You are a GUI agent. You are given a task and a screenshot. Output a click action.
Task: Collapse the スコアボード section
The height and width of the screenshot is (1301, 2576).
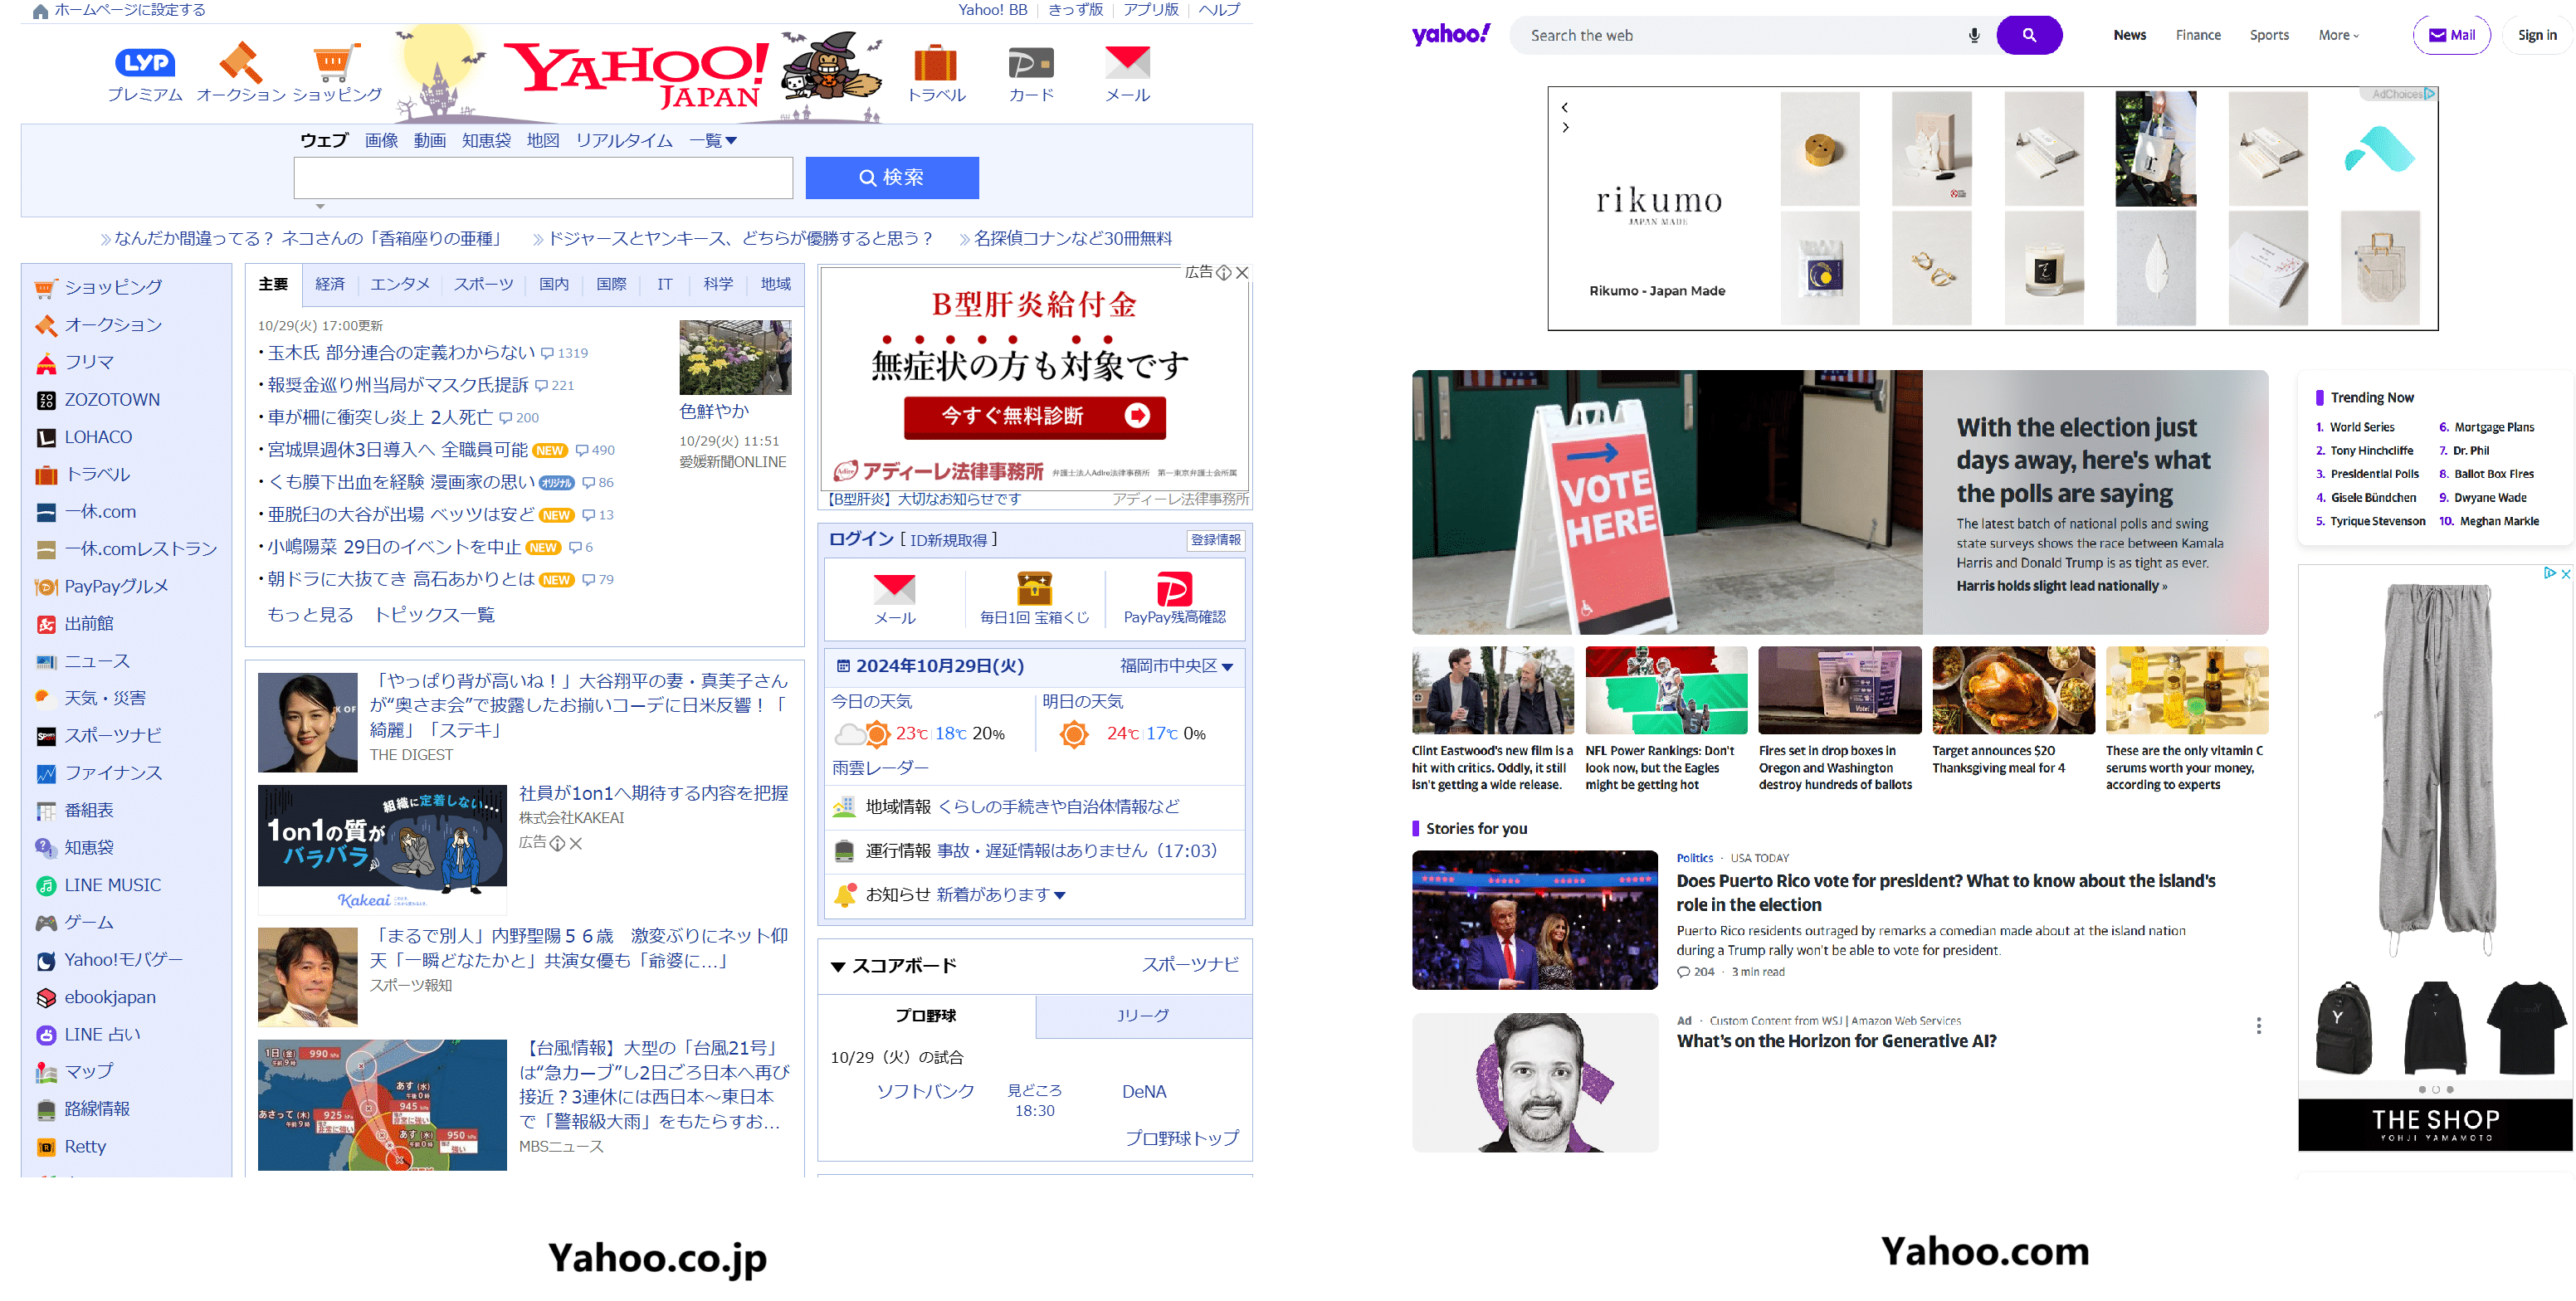(x=838, y=967)
